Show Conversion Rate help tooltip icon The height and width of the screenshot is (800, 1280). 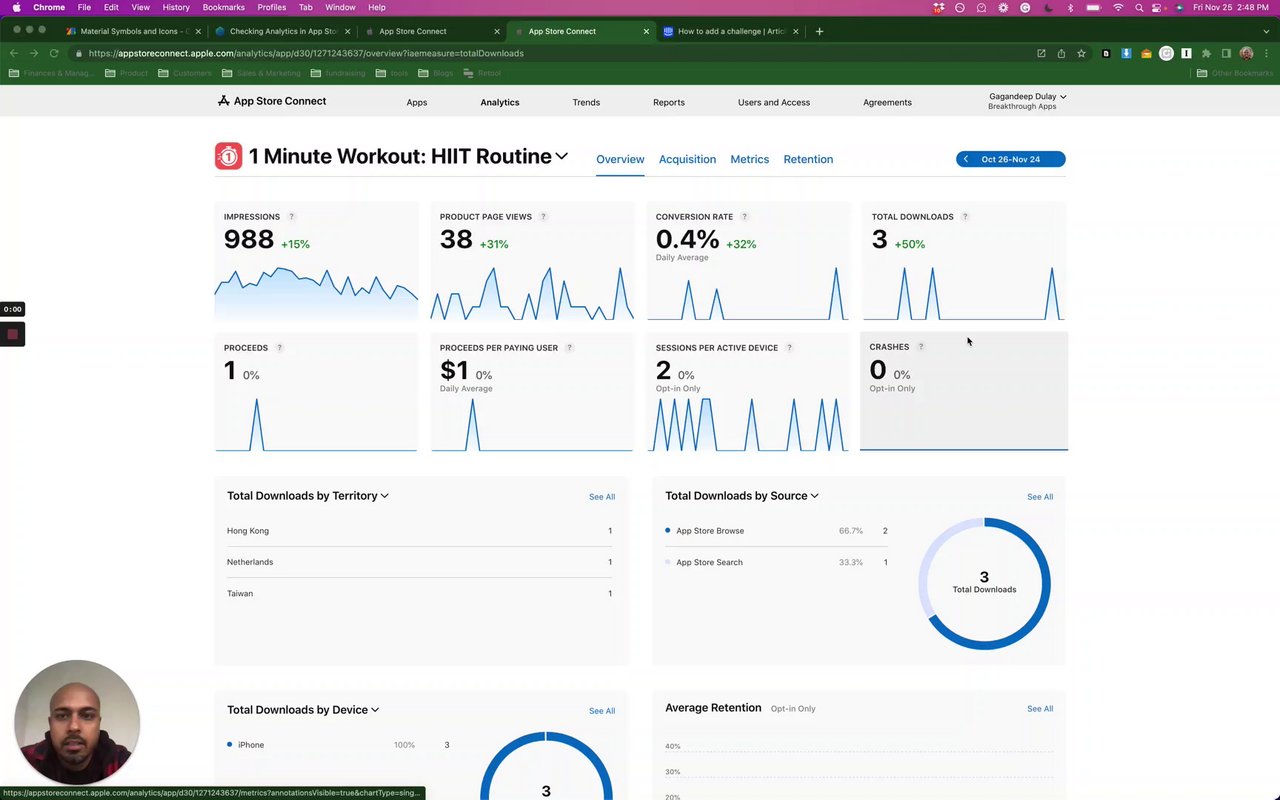(745, 217)
